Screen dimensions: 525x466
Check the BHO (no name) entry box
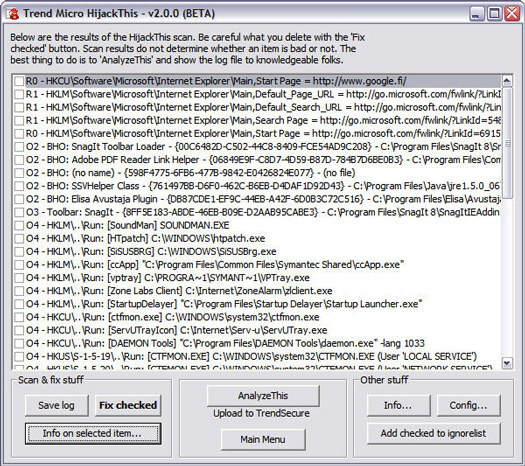[19, 173]
